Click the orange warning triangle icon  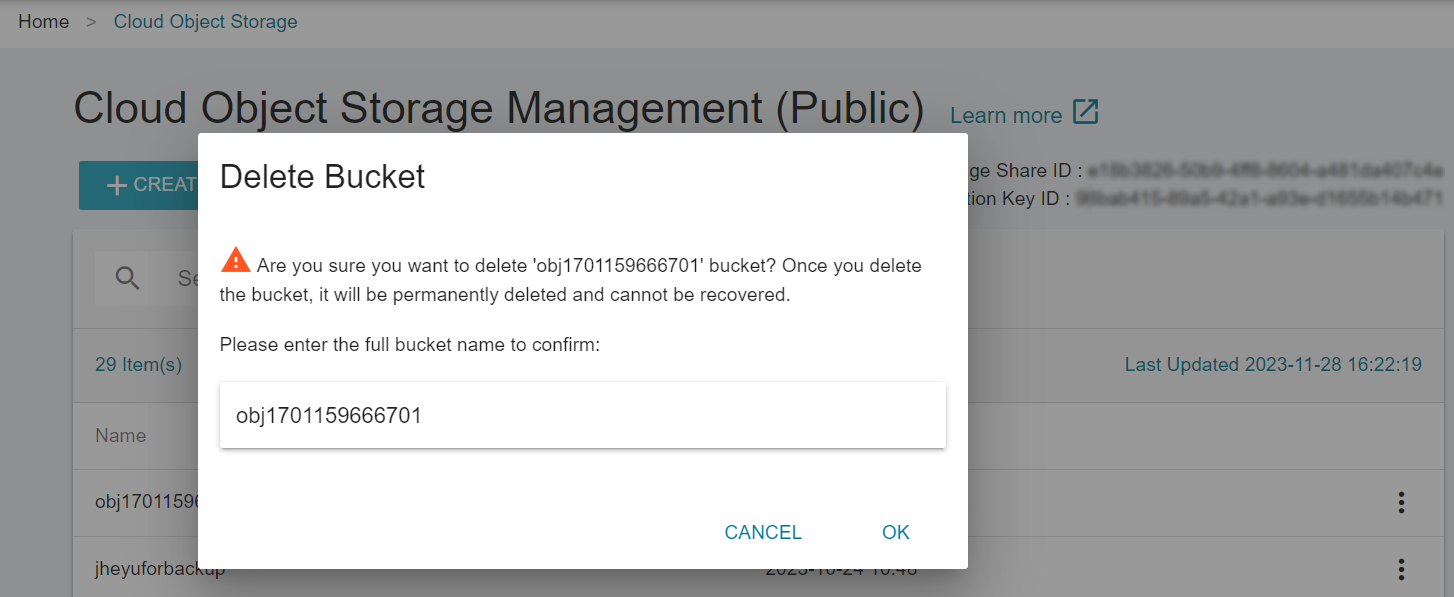point(235,261)
